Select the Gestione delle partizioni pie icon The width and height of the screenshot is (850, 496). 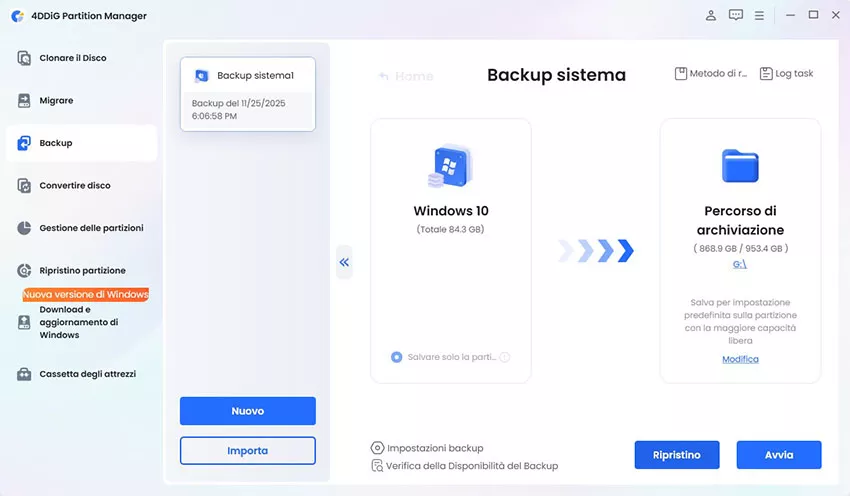coord(24,228)
